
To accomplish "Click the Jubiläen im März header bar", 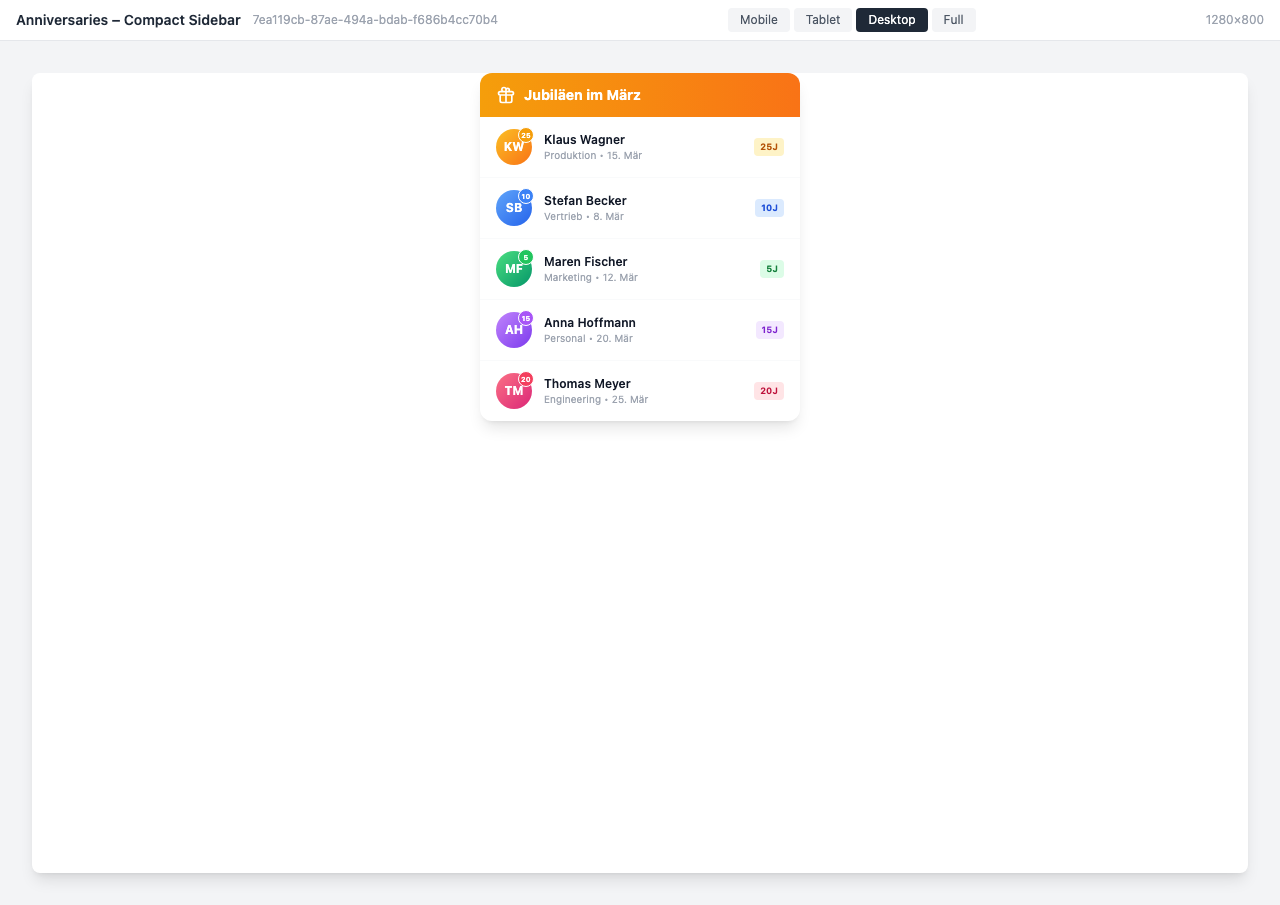I will point(639,94).
